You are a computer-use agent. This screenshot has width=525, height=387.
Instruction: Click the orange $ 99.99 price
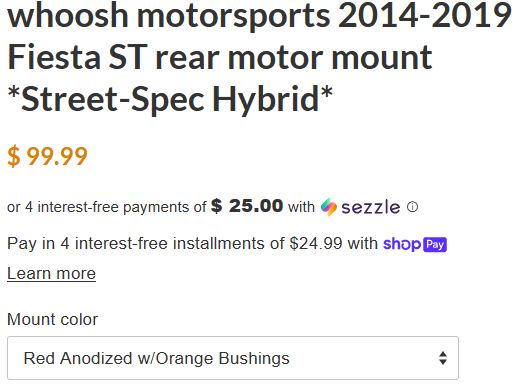pyautogui.click(x=47, y=156)
